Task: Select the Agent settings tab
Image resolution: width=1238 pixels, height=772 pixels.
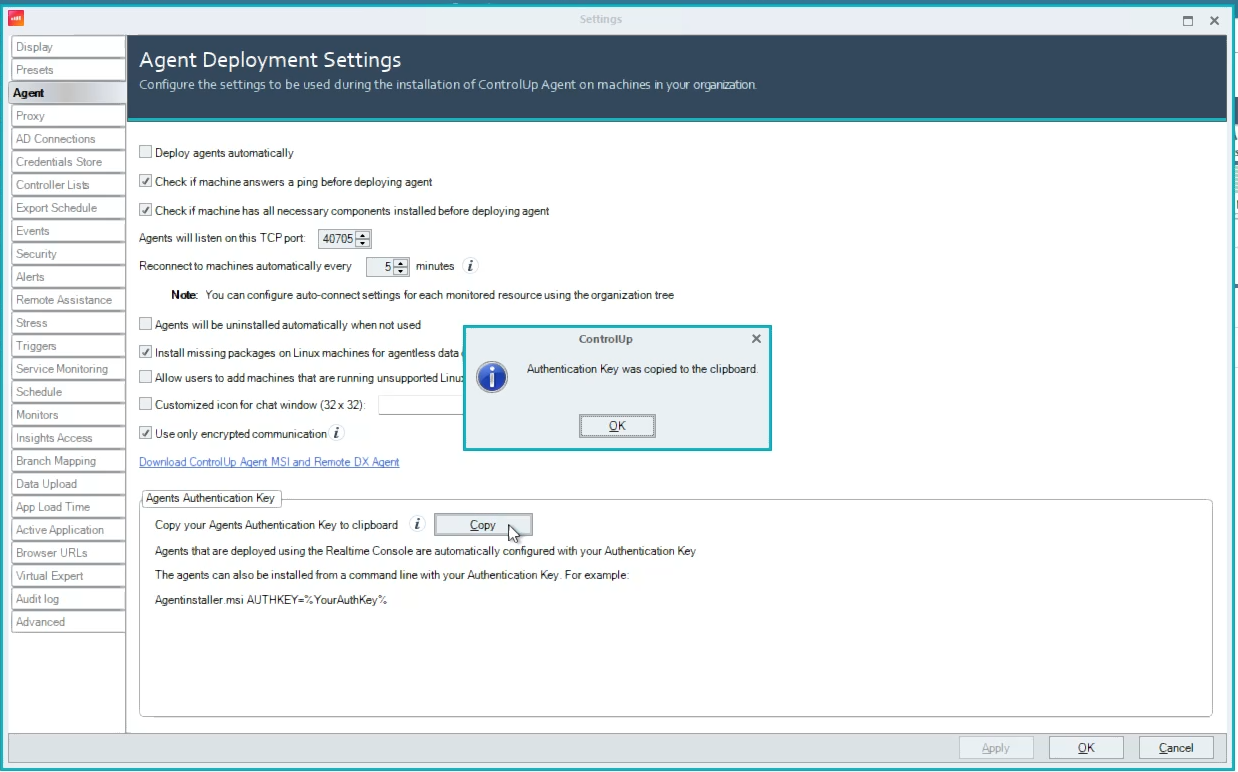Action: point(67,93)
